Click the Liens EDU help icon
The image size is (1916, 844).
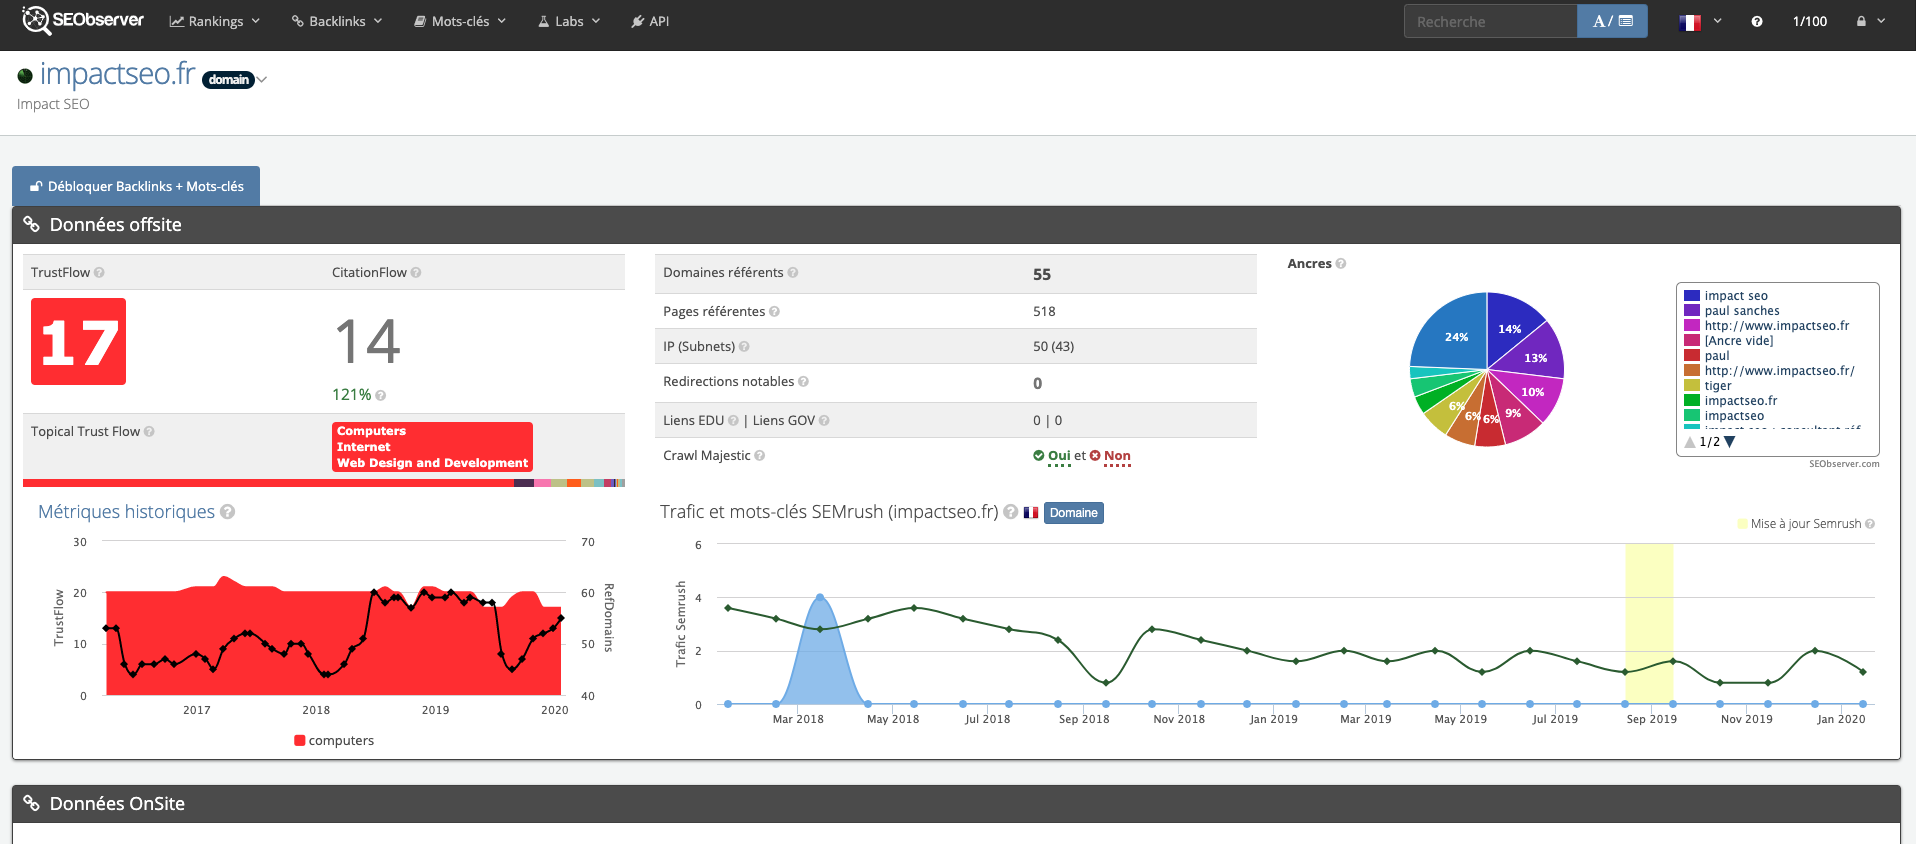(x=733, y=420)
